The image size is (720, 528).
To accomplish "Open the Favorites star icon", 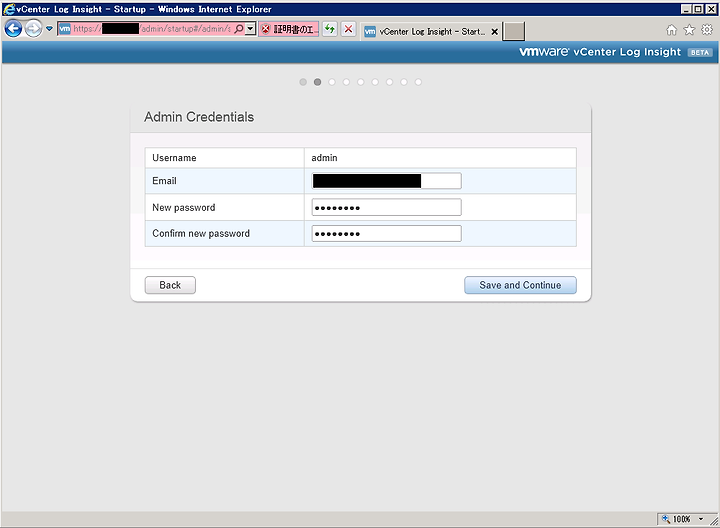I will (x=689, y=30).
